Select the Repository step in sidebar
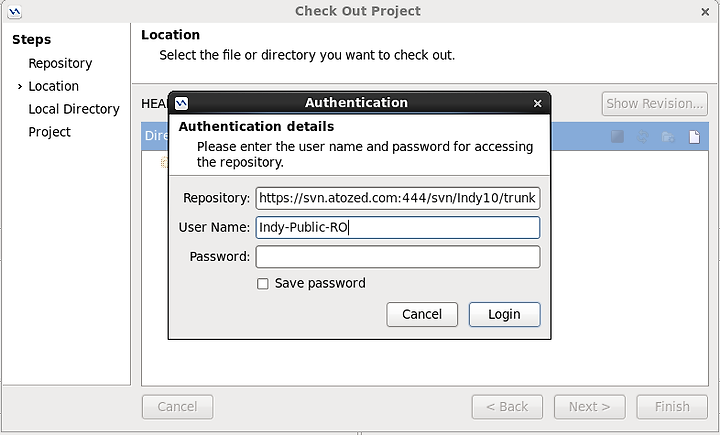Screen dimensions: 720x435 click(x=60, y=63)
